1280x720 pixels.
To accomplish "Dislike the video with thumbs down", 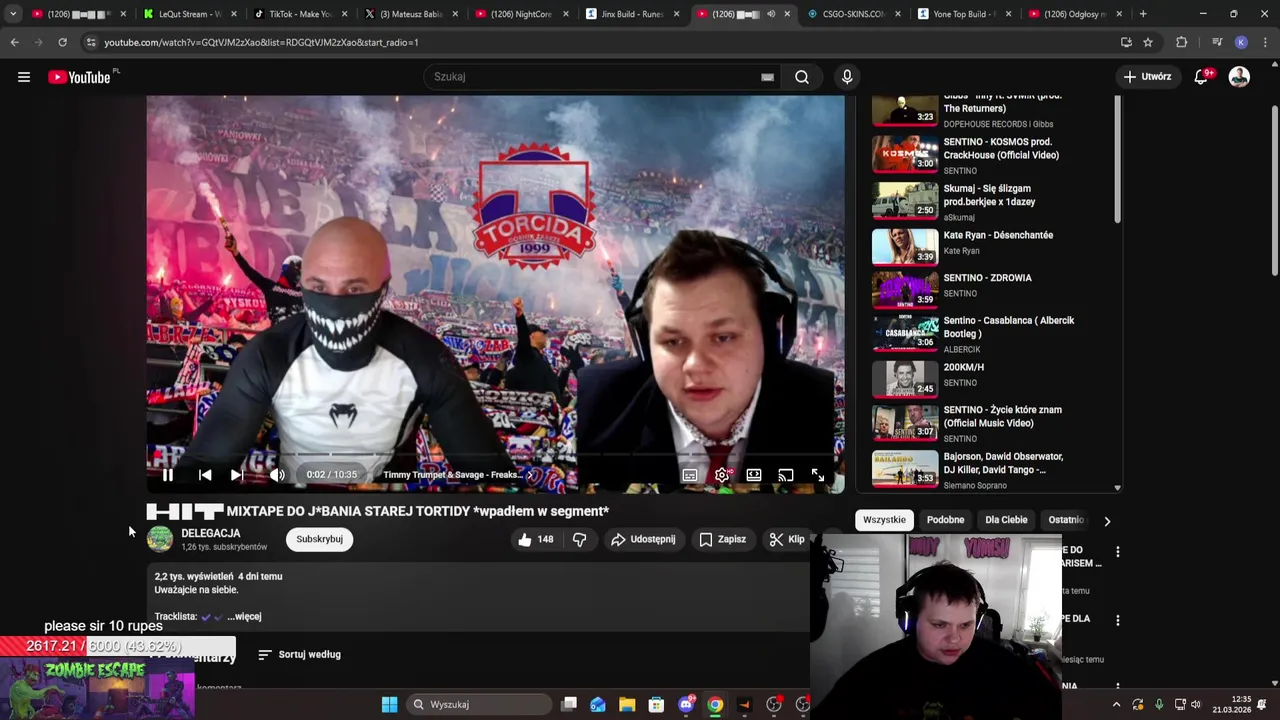I will 579,539.
